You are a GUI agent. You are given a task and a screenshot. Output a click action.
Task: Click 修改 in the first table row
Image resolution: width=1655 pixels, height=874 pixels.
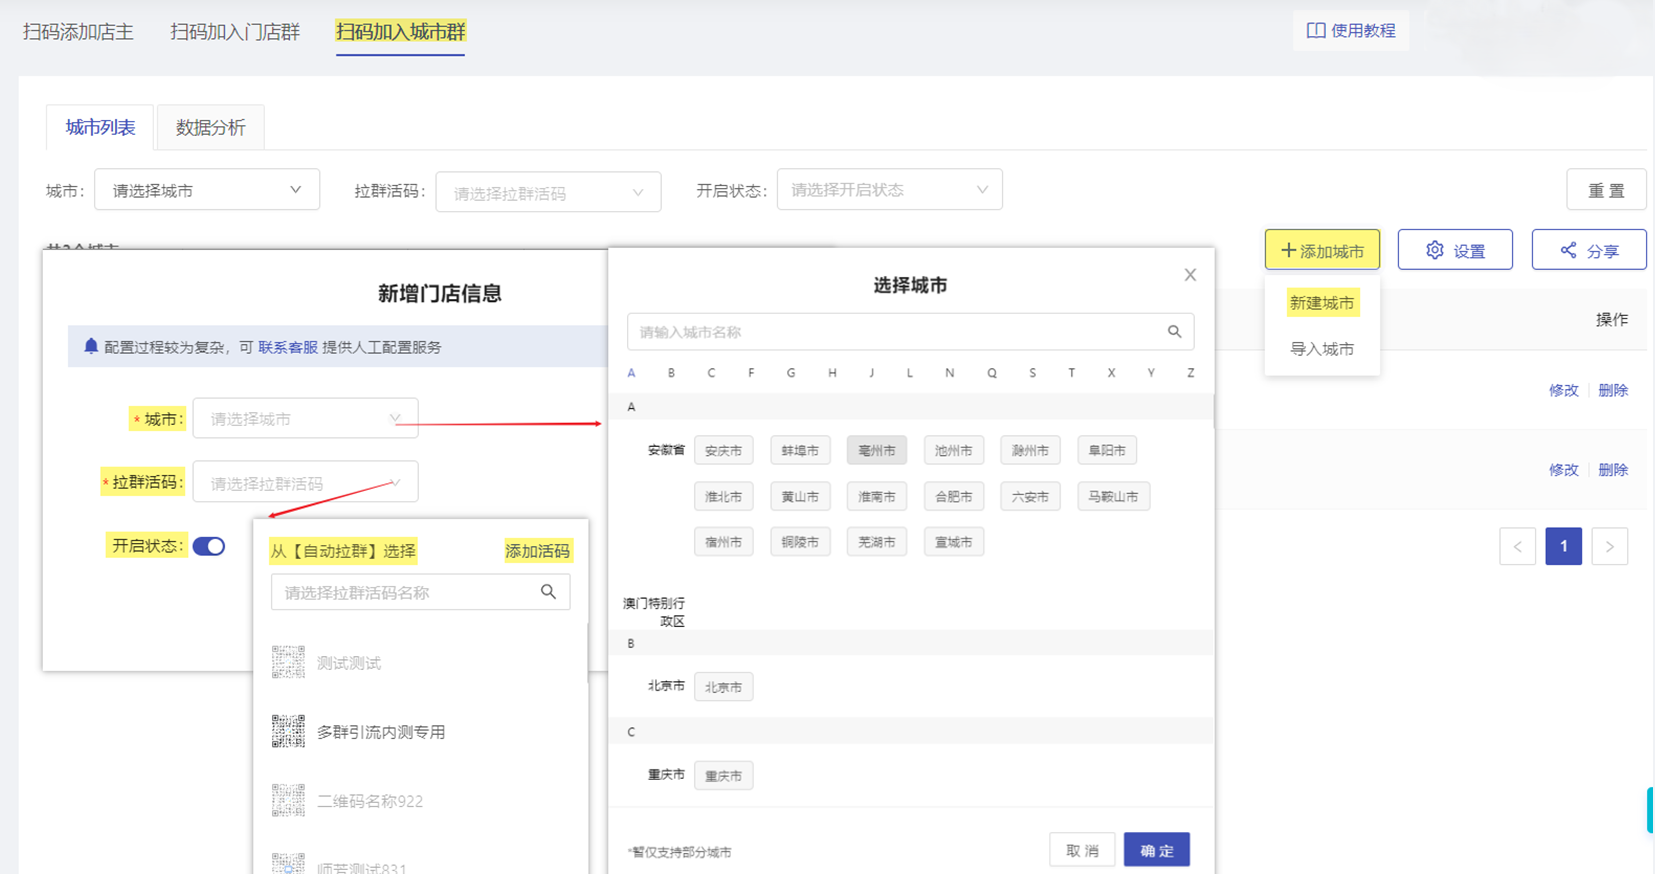(x=1563, y=390)
